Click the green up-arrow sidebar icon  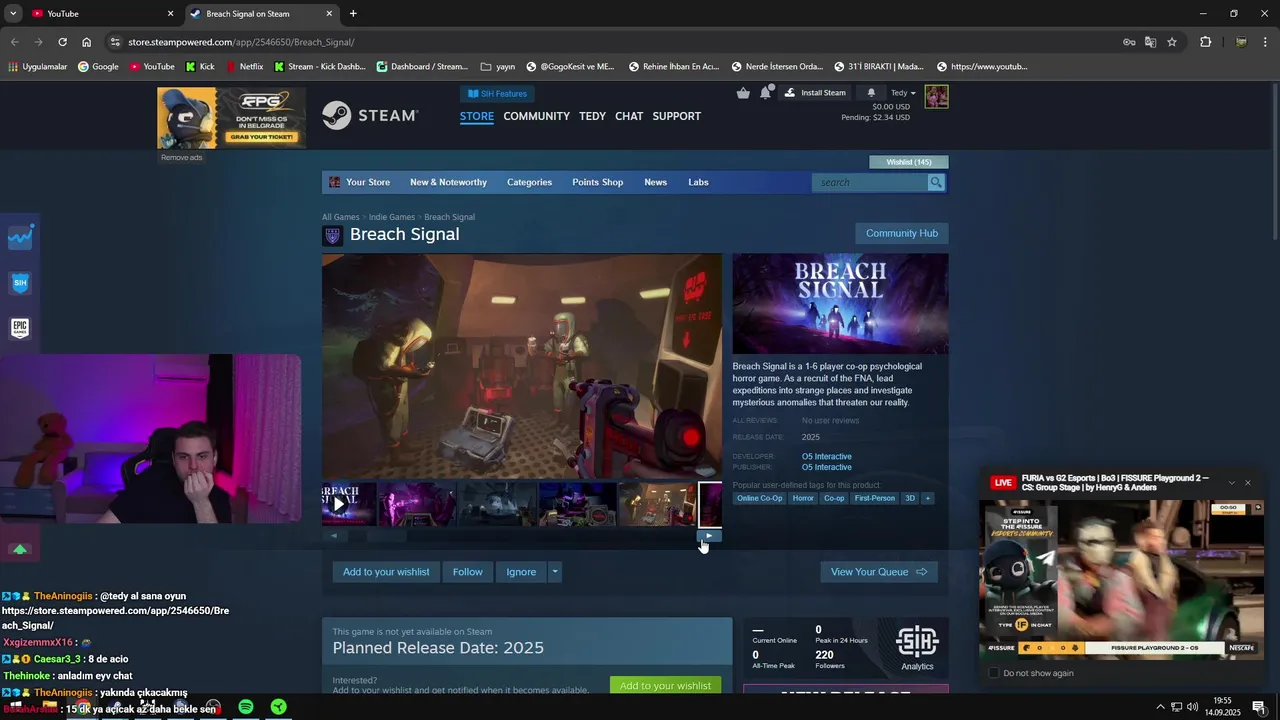[x=20, y=549]
